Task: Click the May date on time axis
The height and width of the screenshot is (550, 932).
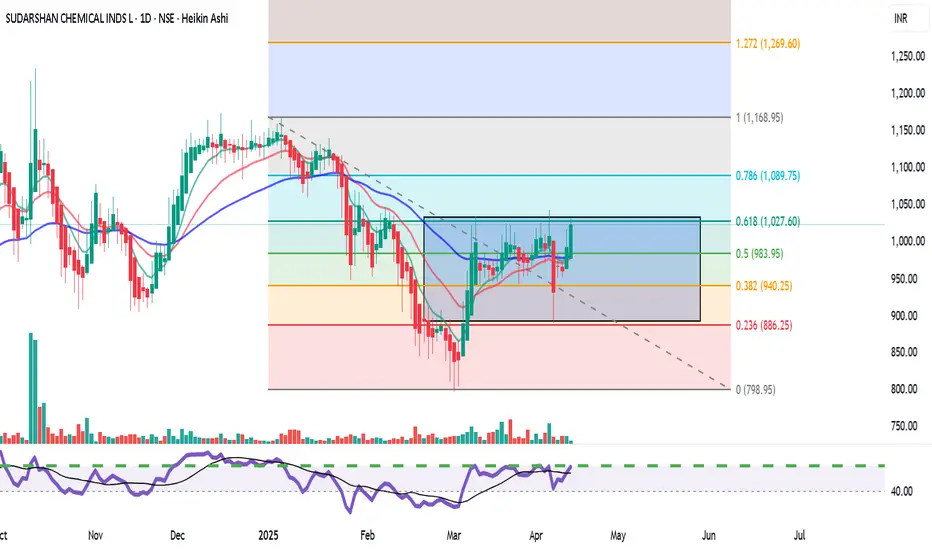Action: pyautogui.click(x=618, y=535)
